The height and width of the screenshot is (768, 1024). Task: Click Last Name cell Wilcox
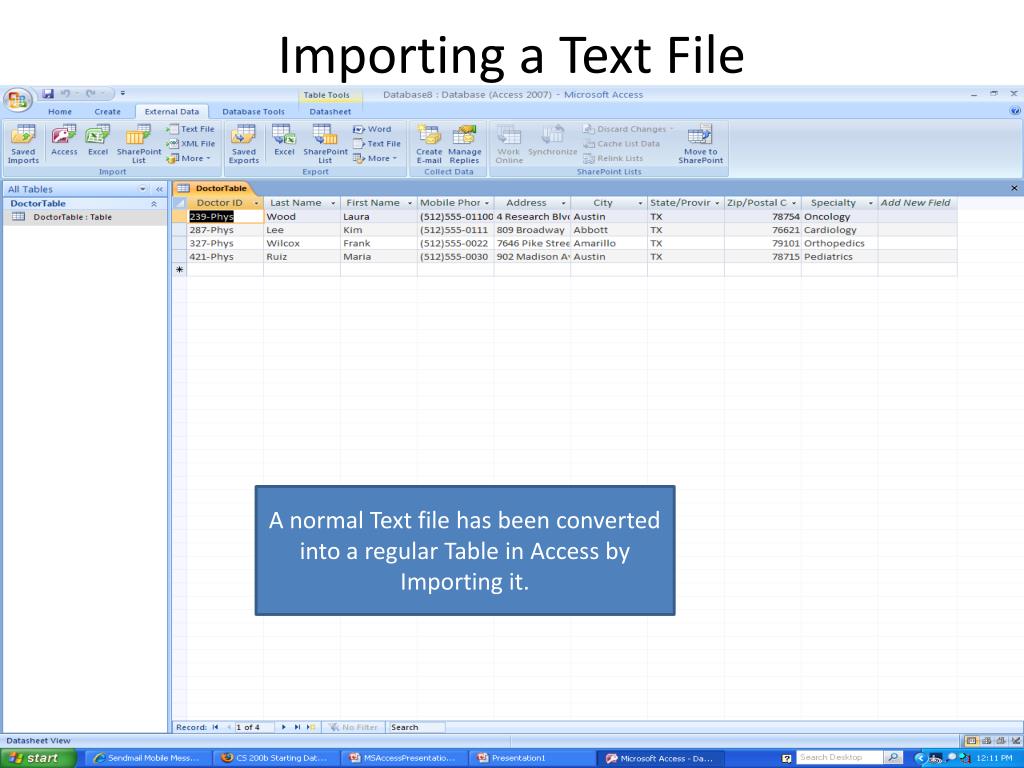point(302,244)
